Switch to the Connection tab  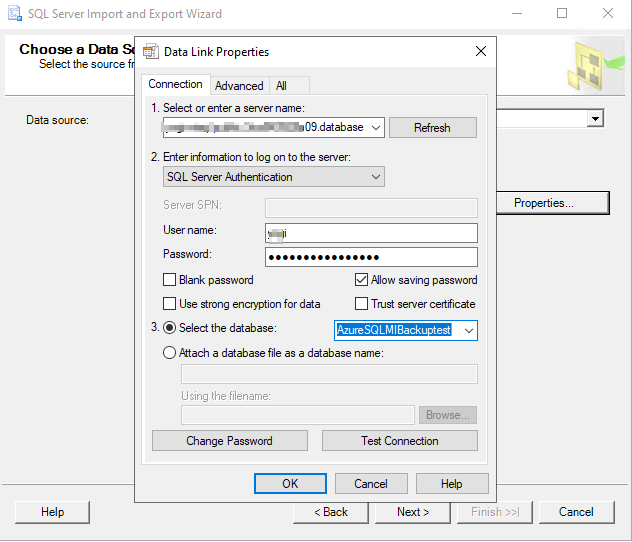(175, 84)
